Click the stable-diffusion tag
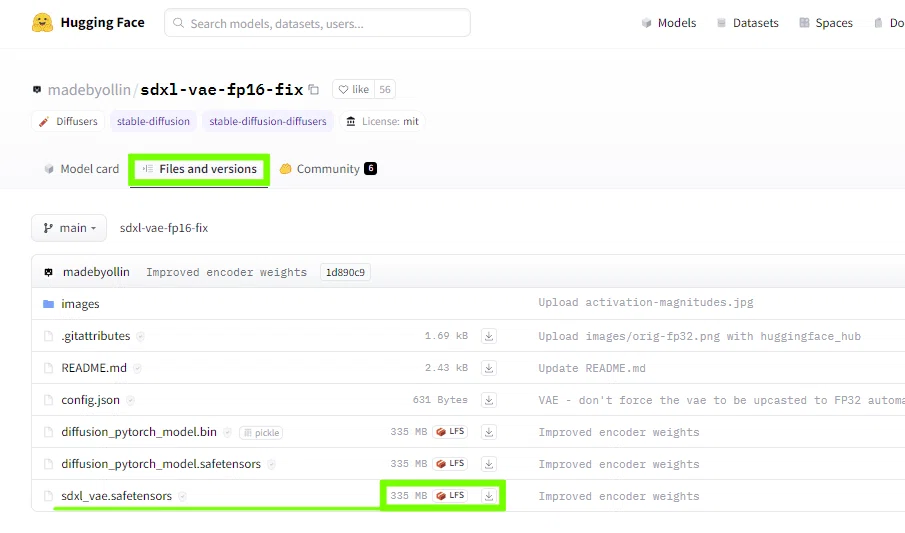Image resolution: width=905 pixels, height=533 pixels. 153,121
